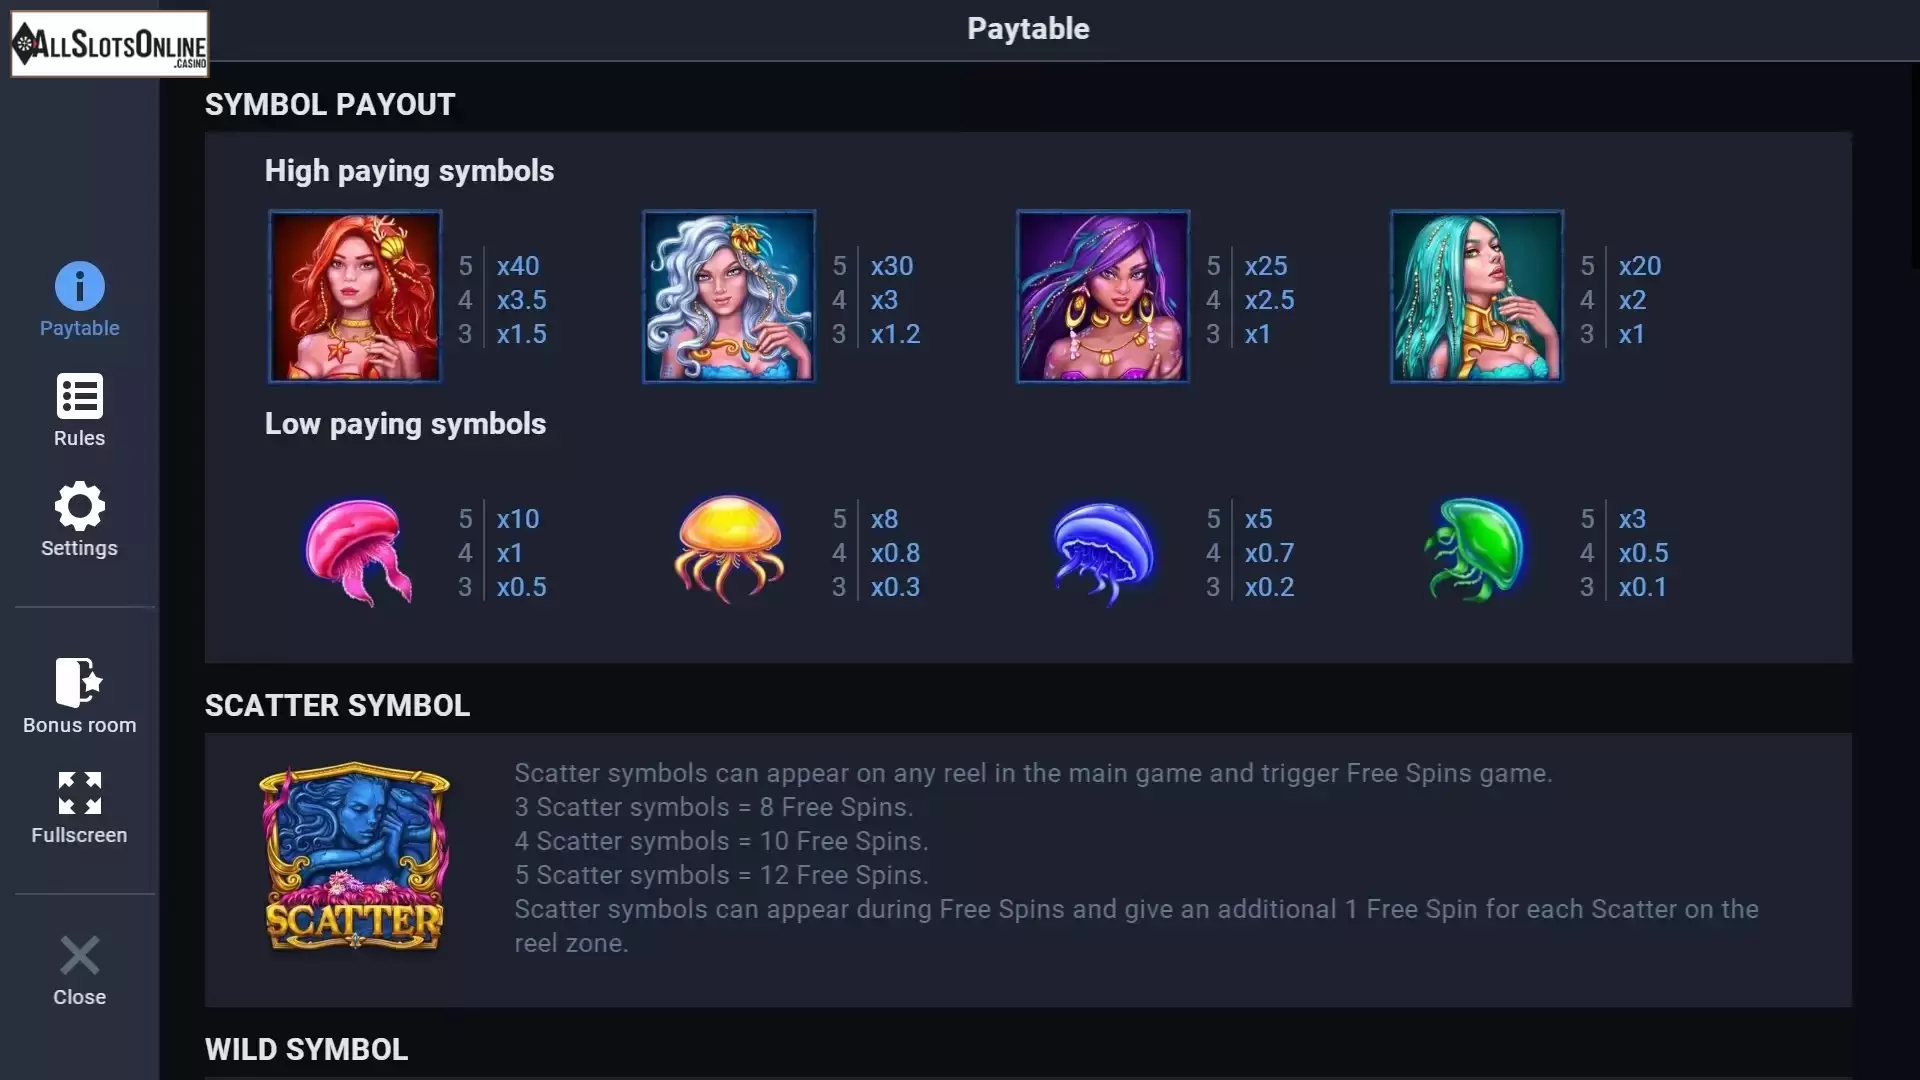Select the red-haired mermaid symbol
1920x1080 pixels.
click(355, 296)
